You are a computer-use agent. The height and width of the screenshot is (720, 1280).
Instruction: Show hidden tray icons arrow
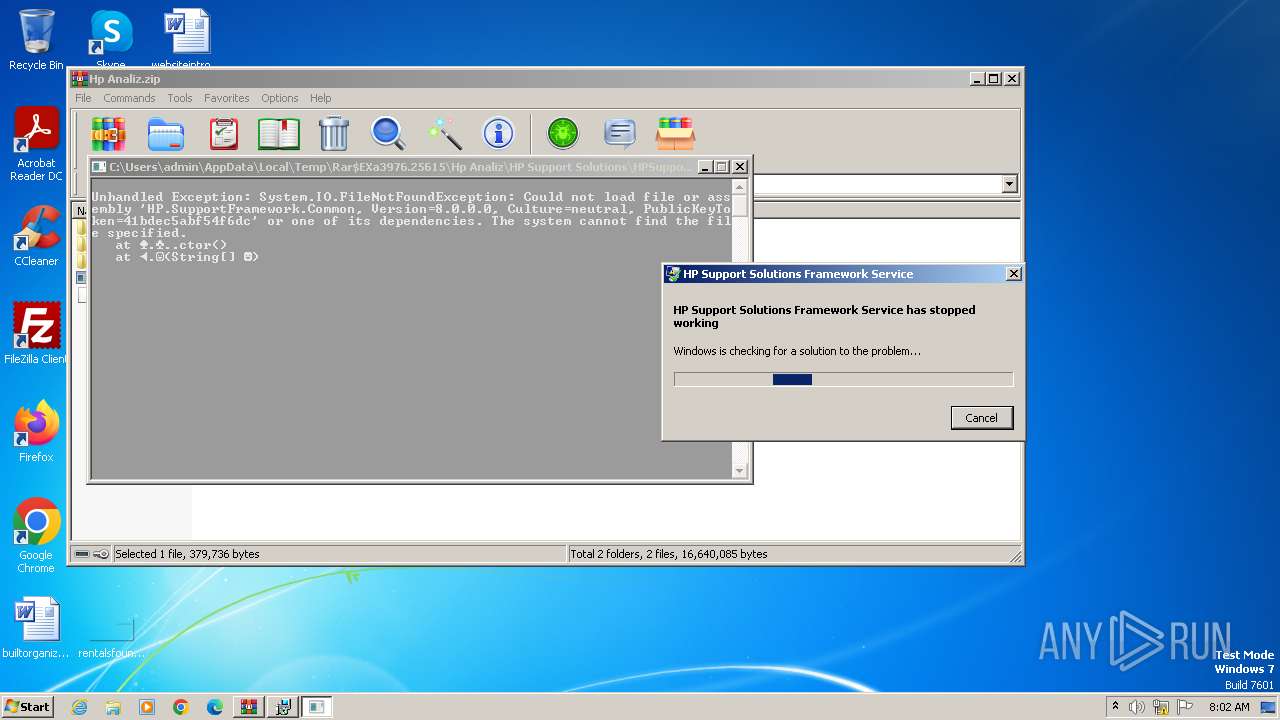tap(1115, 706)
